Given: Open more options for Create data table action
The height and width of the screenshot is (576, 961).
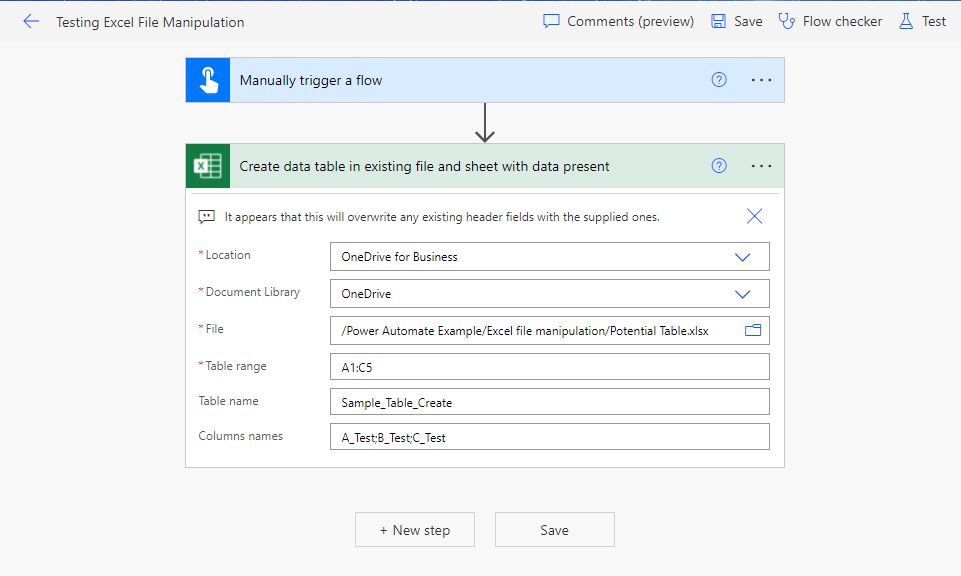Looking at the screenshot, I should coord(761,165).
